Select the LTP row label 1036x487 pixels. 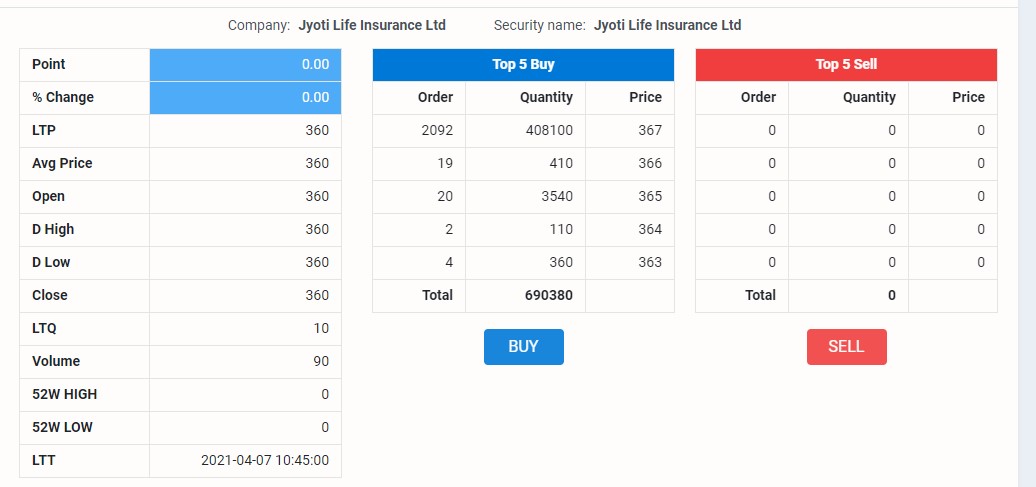point(44,130)
